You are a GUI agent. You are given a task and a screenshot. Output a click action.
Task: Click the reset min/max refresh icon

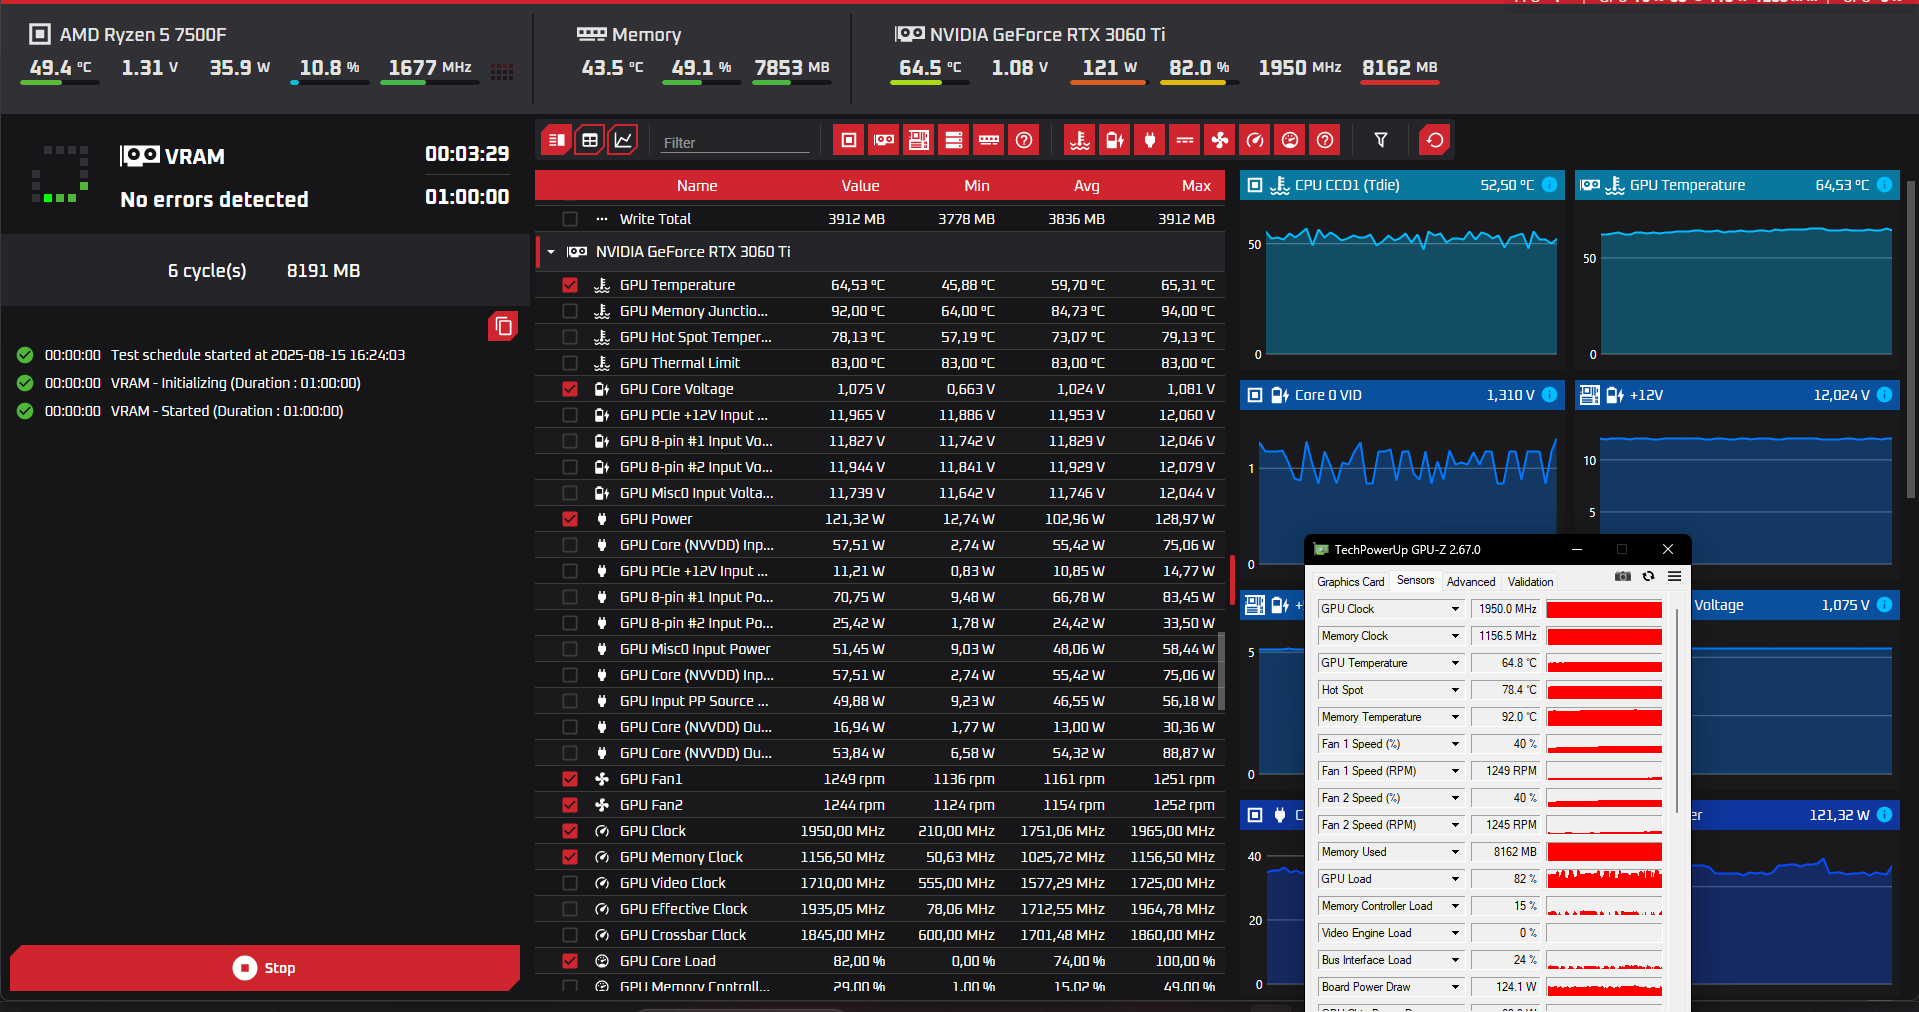click(x=1435, y=140)
